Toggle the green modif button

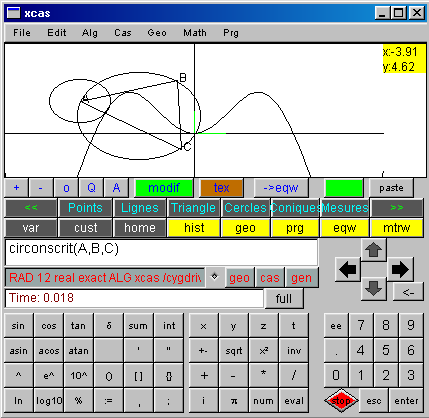164,188
